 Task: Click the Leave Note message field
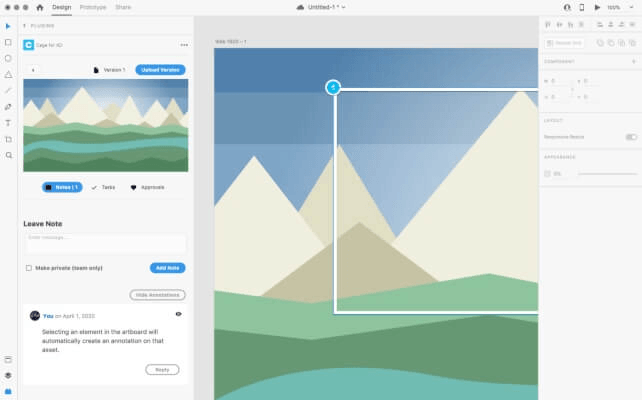(x=106, y=243)
